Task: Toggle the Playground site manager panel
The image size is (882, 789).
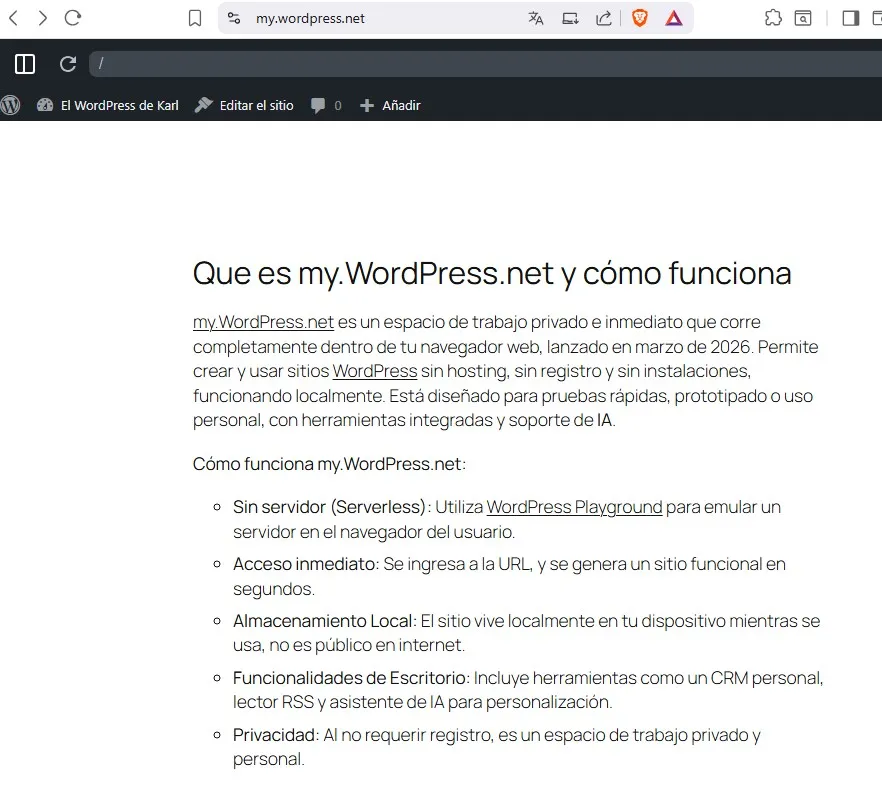Action: [25, 64]
